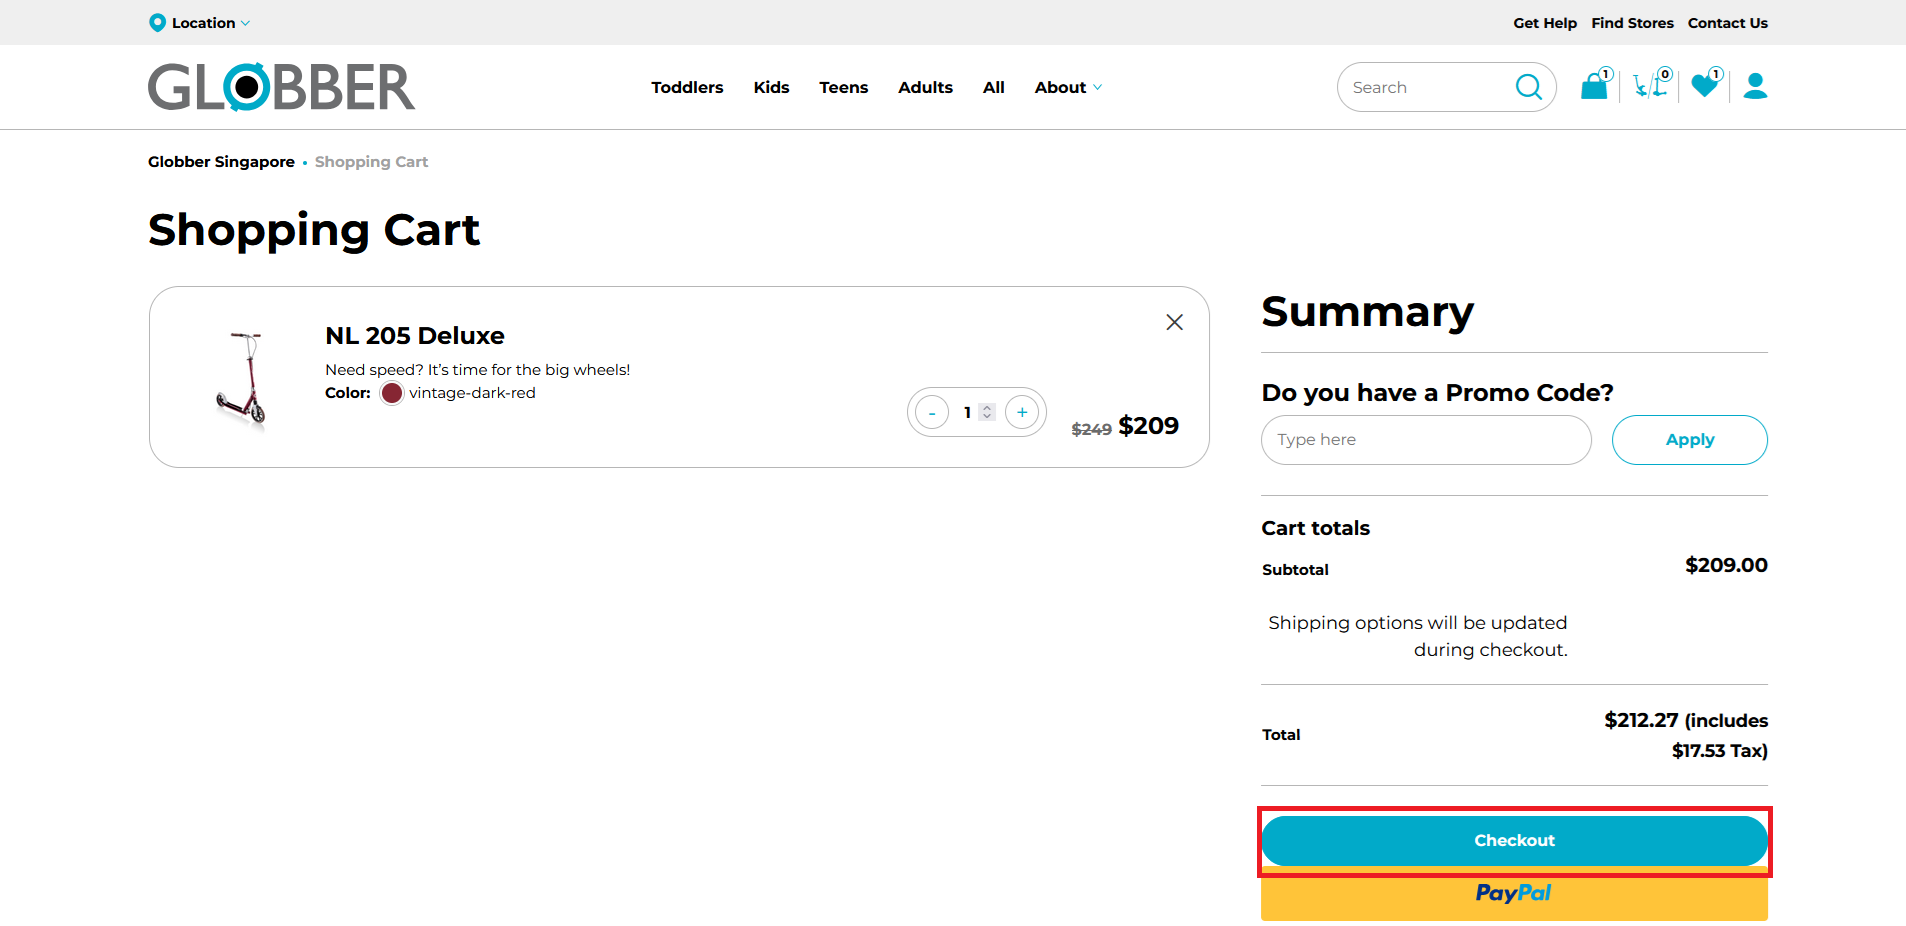Viewport: 1906px width, 926px height.
Task: Go to the Teens category
Action: tap(843, 87)
